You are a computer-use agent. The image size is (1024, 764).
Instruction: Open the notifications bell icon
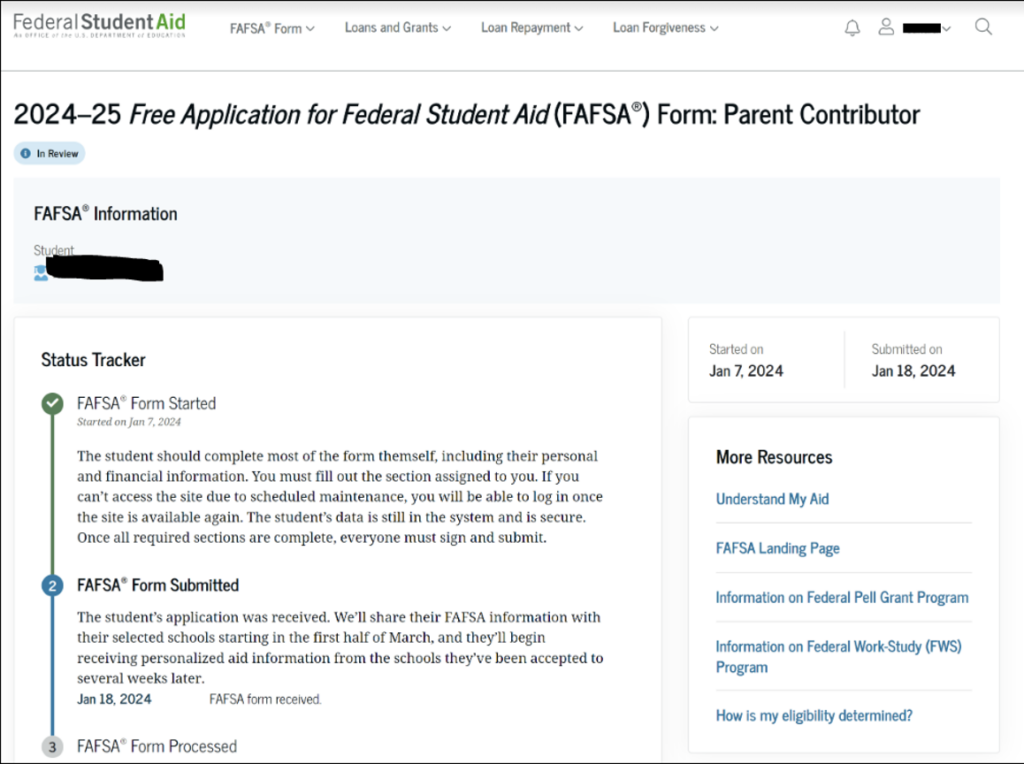851,27
